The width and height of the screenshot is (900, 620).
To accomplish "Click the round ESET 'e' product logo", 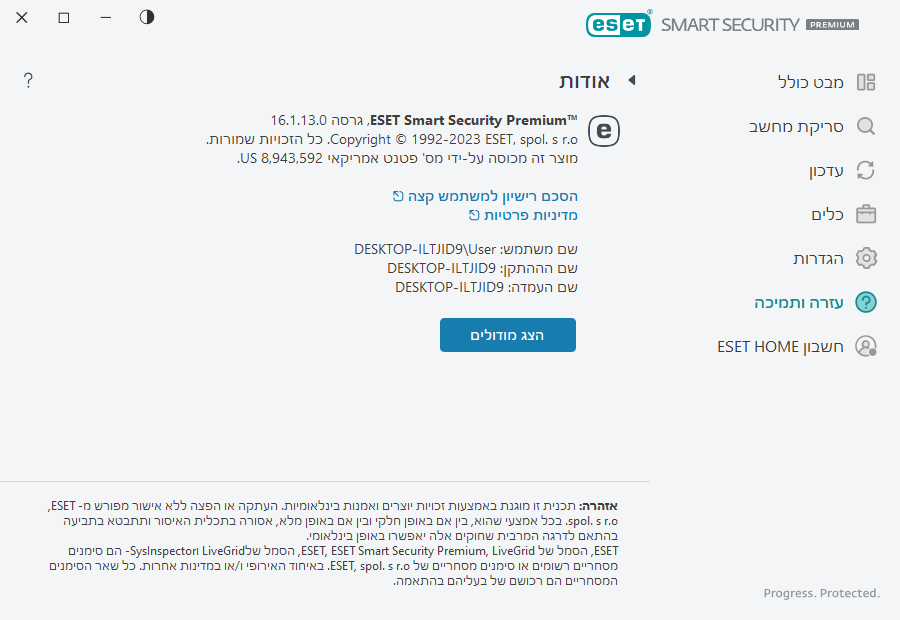I will (604, 131).
